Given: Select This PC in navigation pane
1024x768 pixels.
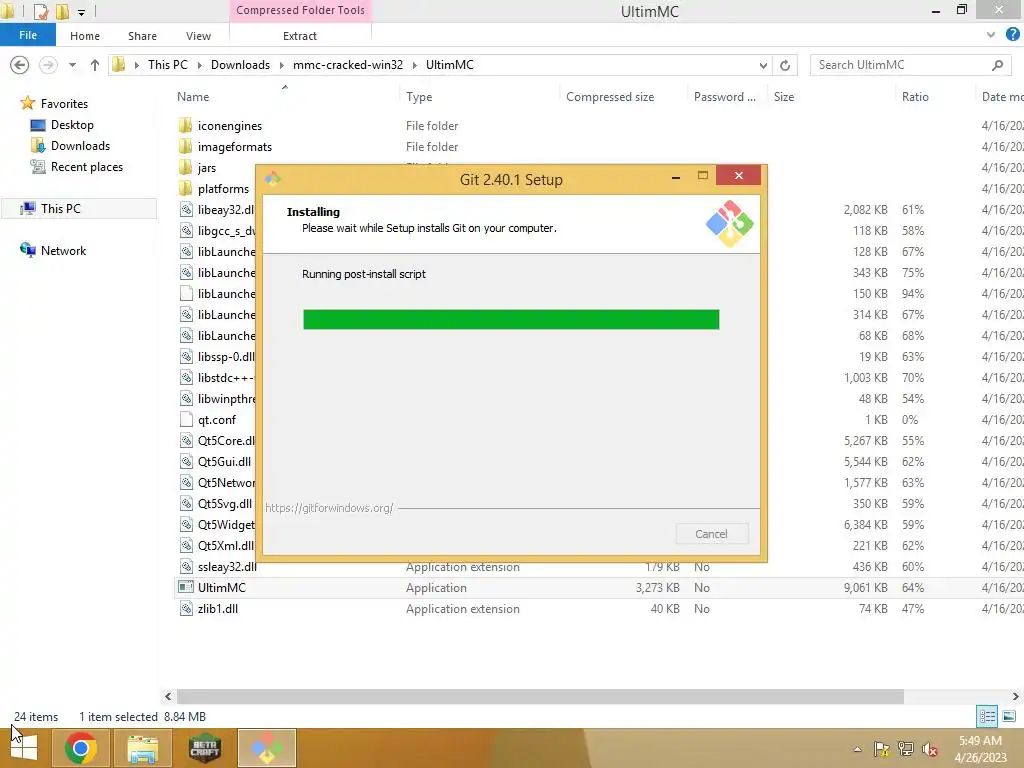Looking at the screenshot, I should tap(60, 208).
